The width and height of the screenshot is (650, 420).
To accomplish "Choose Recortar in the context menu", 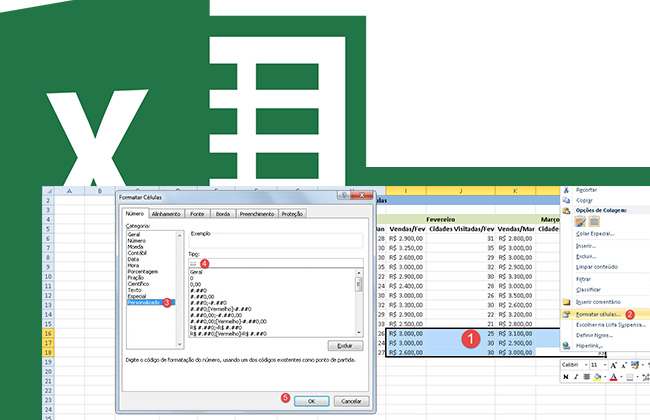I will pos(586,190).
